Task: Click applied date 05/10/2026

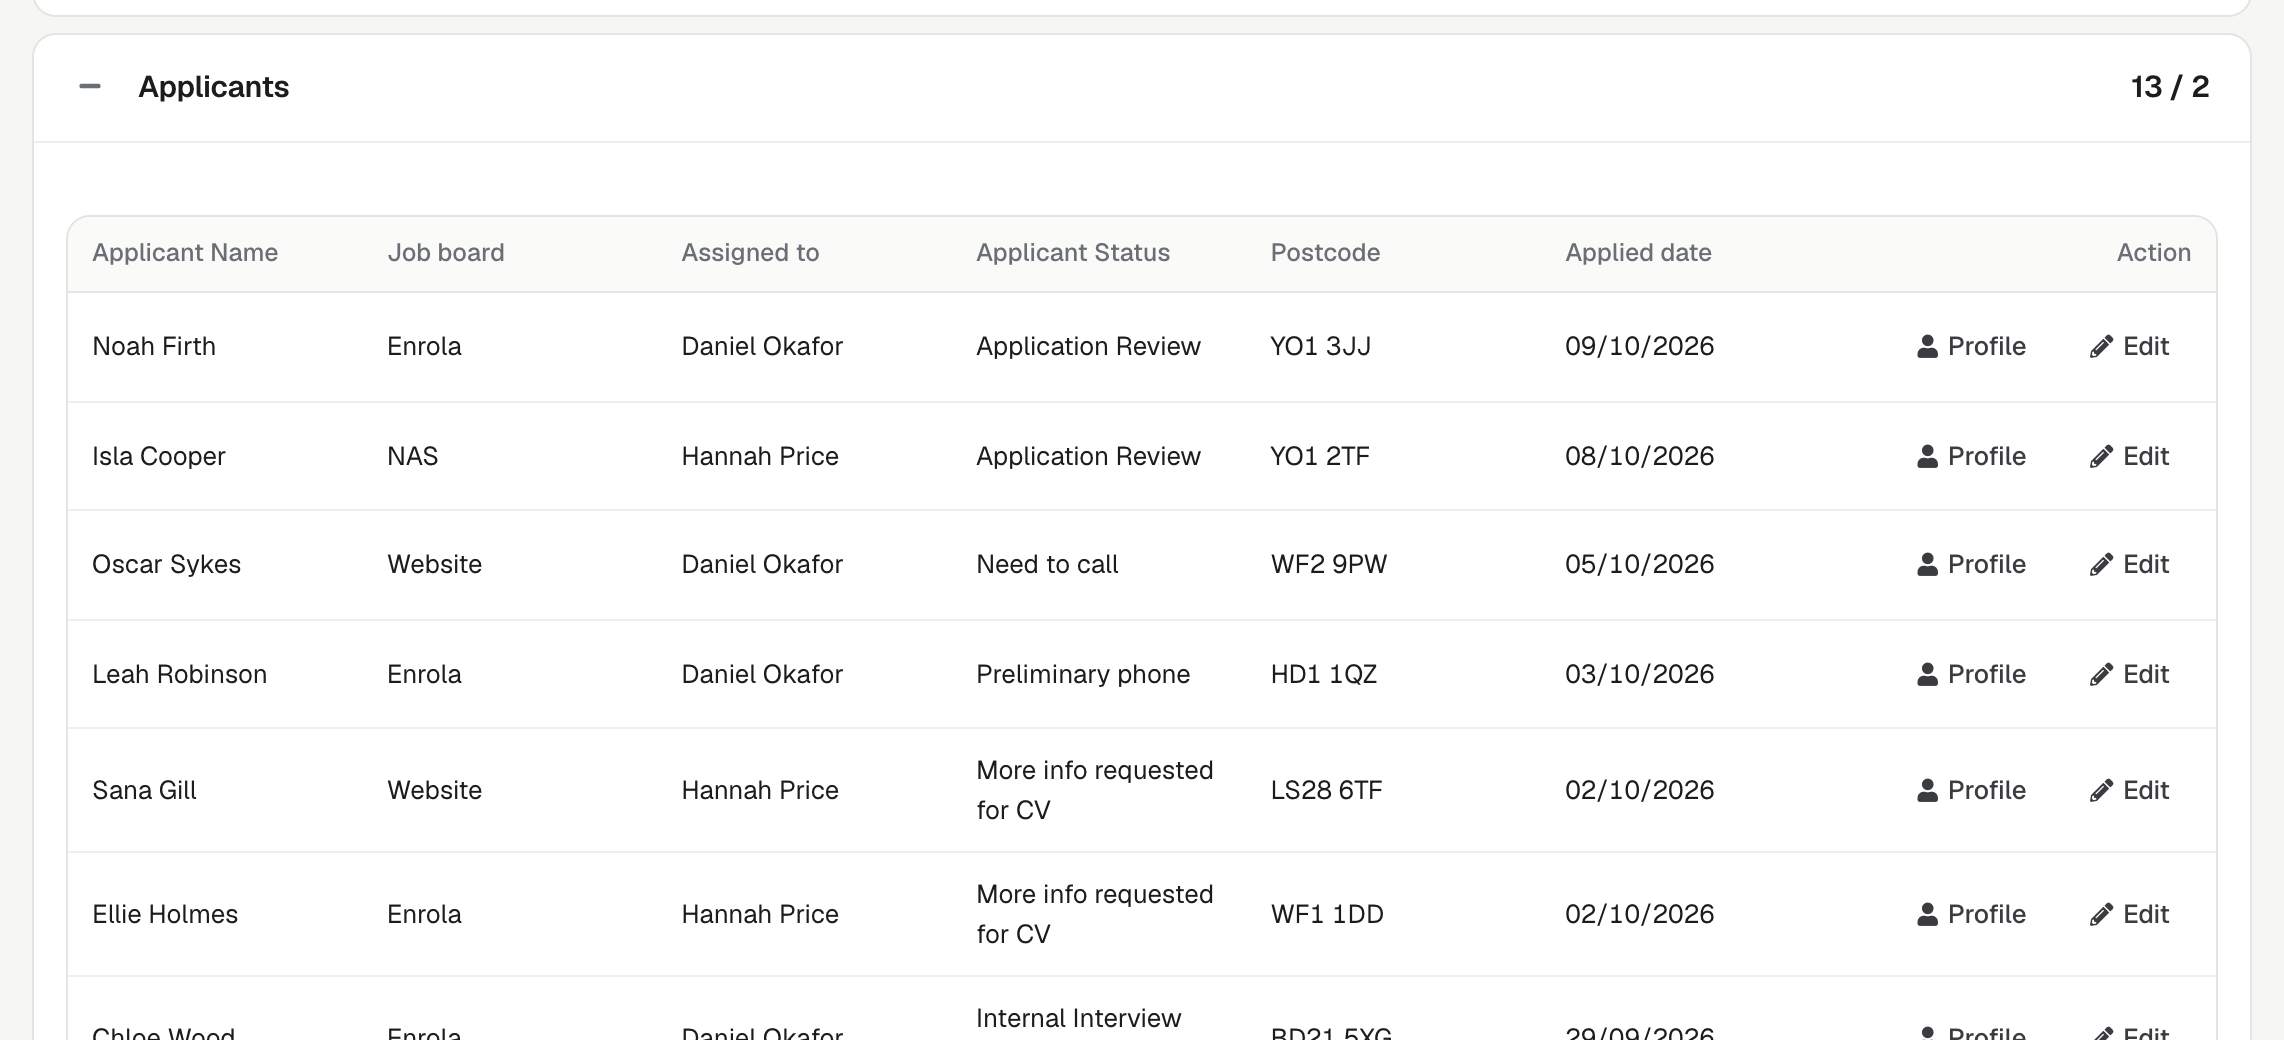Action: 1640,564
